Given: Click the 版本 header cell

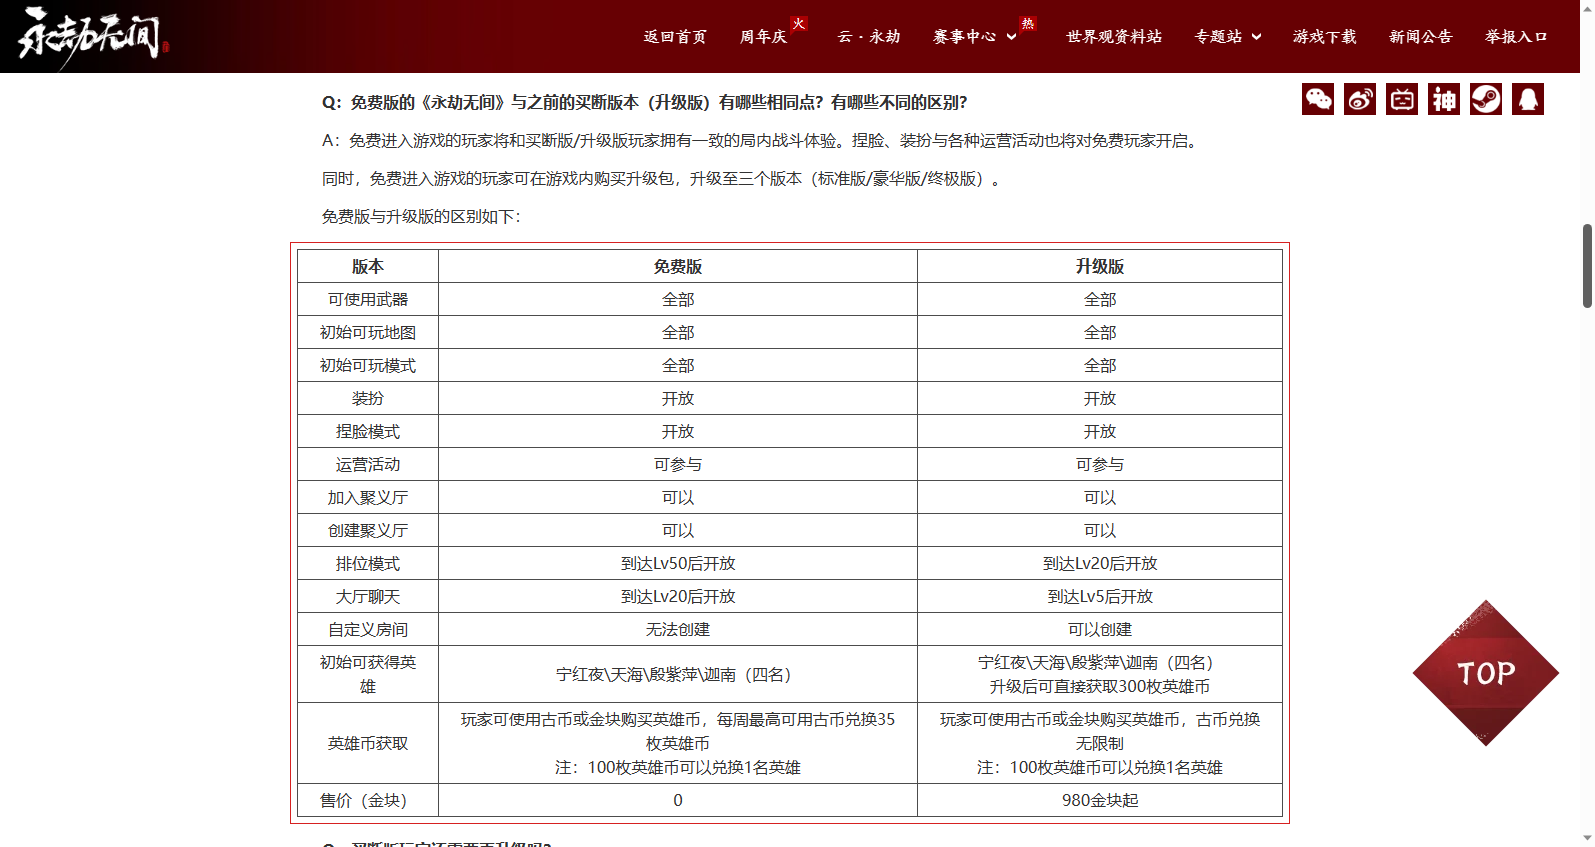Looking at the screenshot, I should click(x=368, y=267).
